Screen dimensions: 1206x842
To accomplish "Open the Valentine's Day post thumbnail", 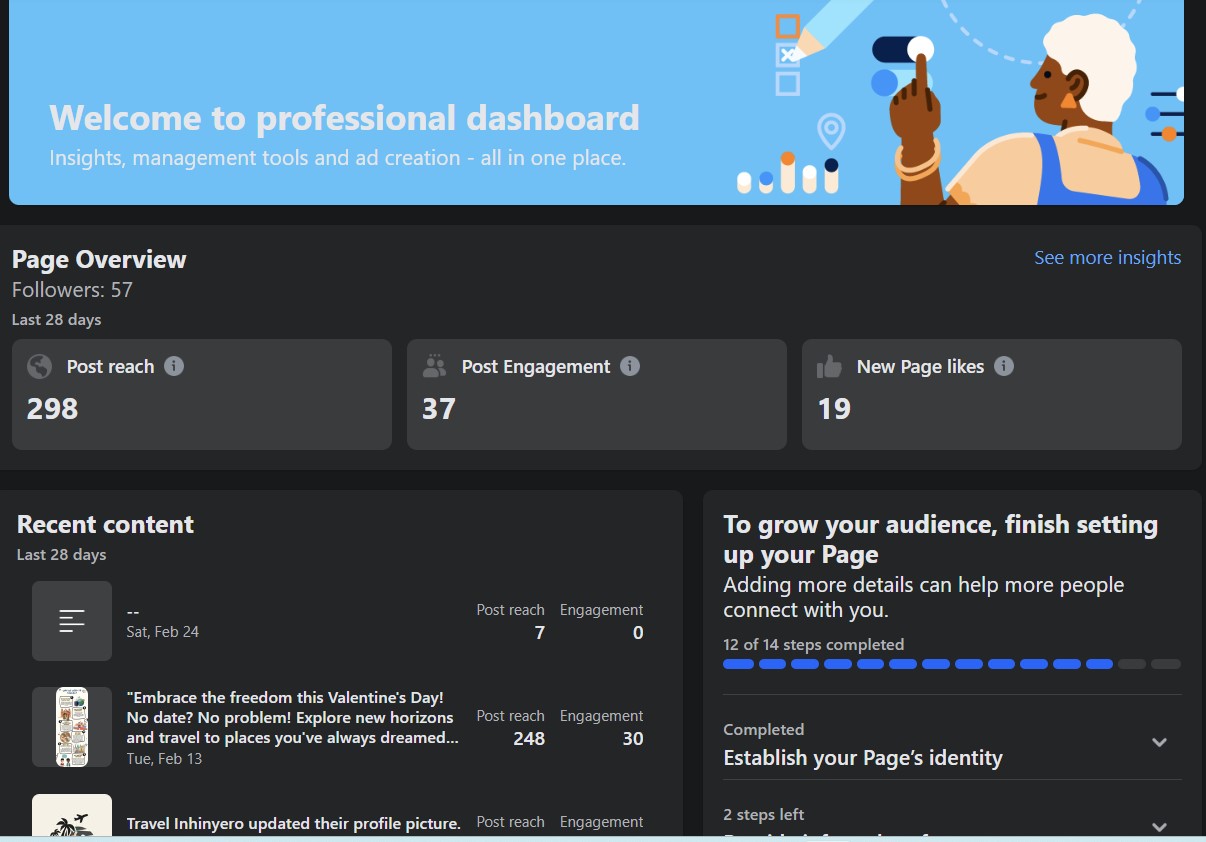I will [72, 727].
